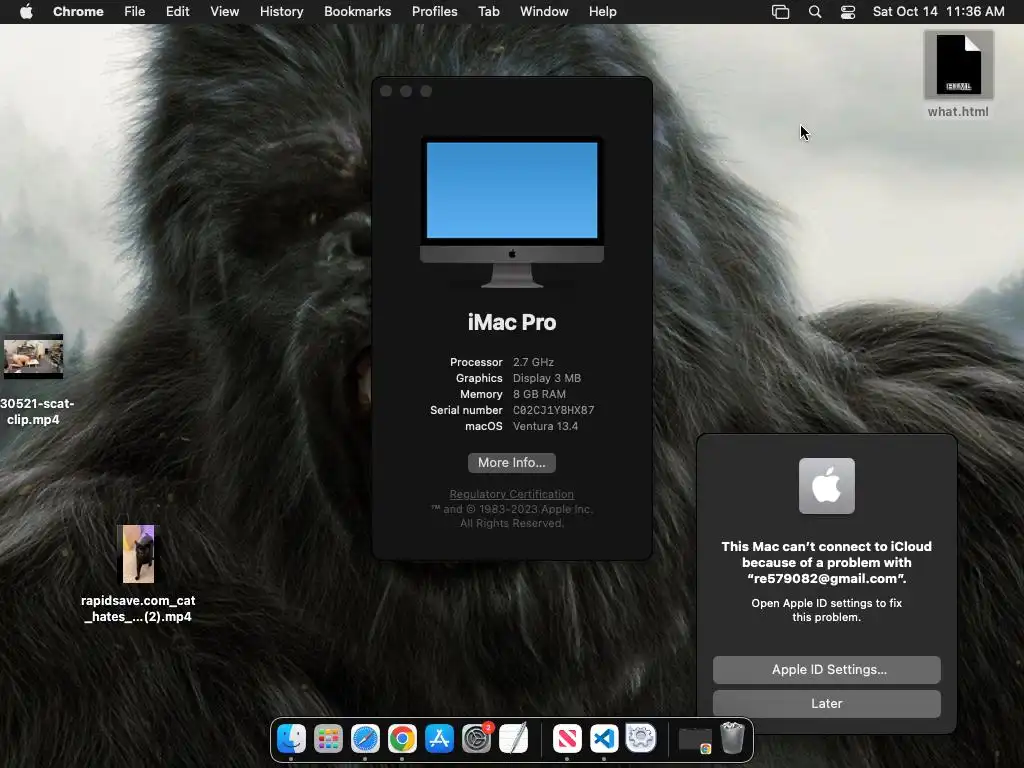The height and width of the screenshot is (768, 1024).
Task: Click the Memory value 8 GB RAM
Action: coord(539,394)
